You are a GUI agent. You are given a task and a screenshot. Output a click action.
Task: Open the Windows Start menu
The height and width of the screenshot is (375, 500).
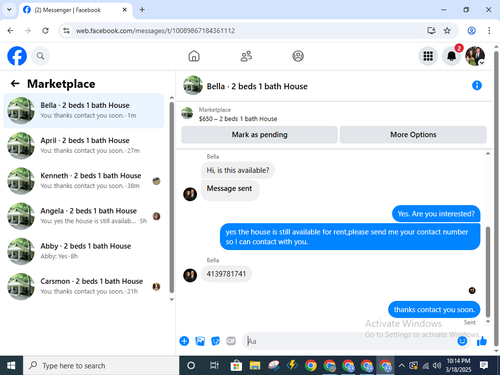(x=11, y=366)
